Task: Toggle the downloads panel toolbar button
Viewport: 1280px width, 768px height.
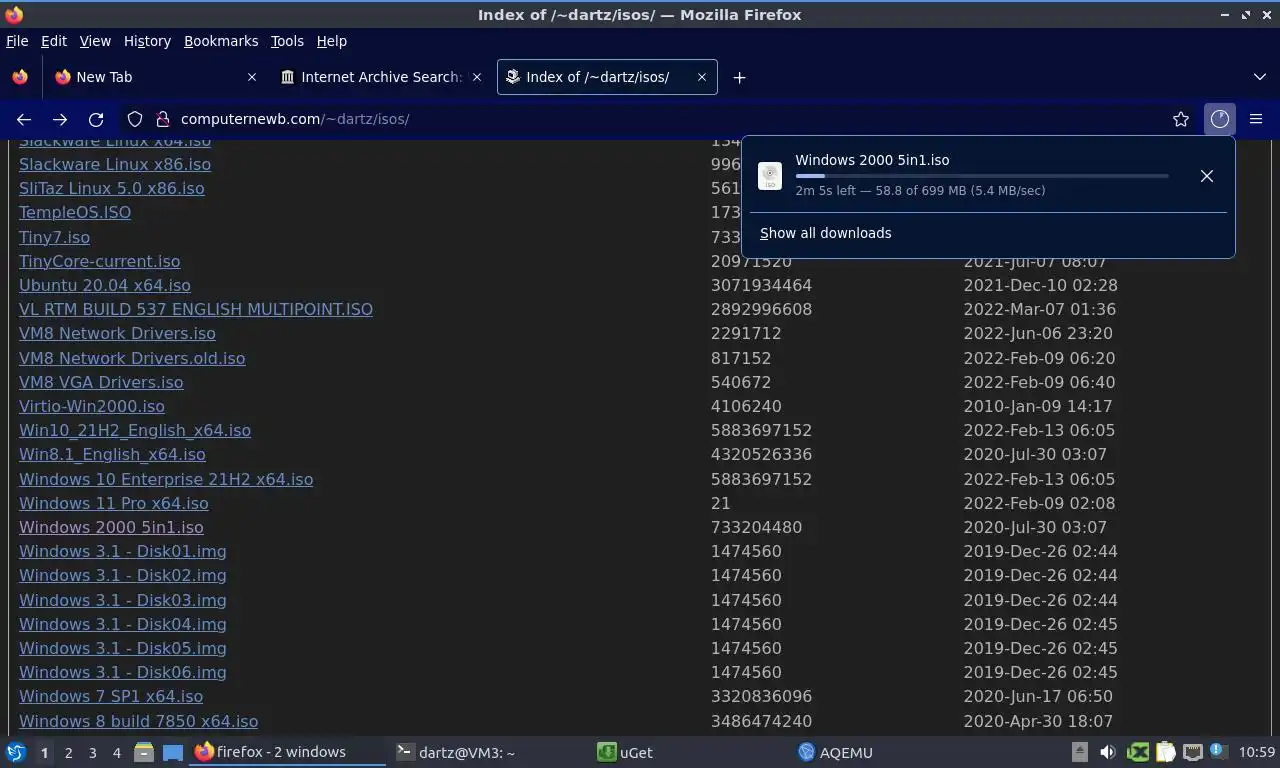Action: click(x=1220, y=119)
